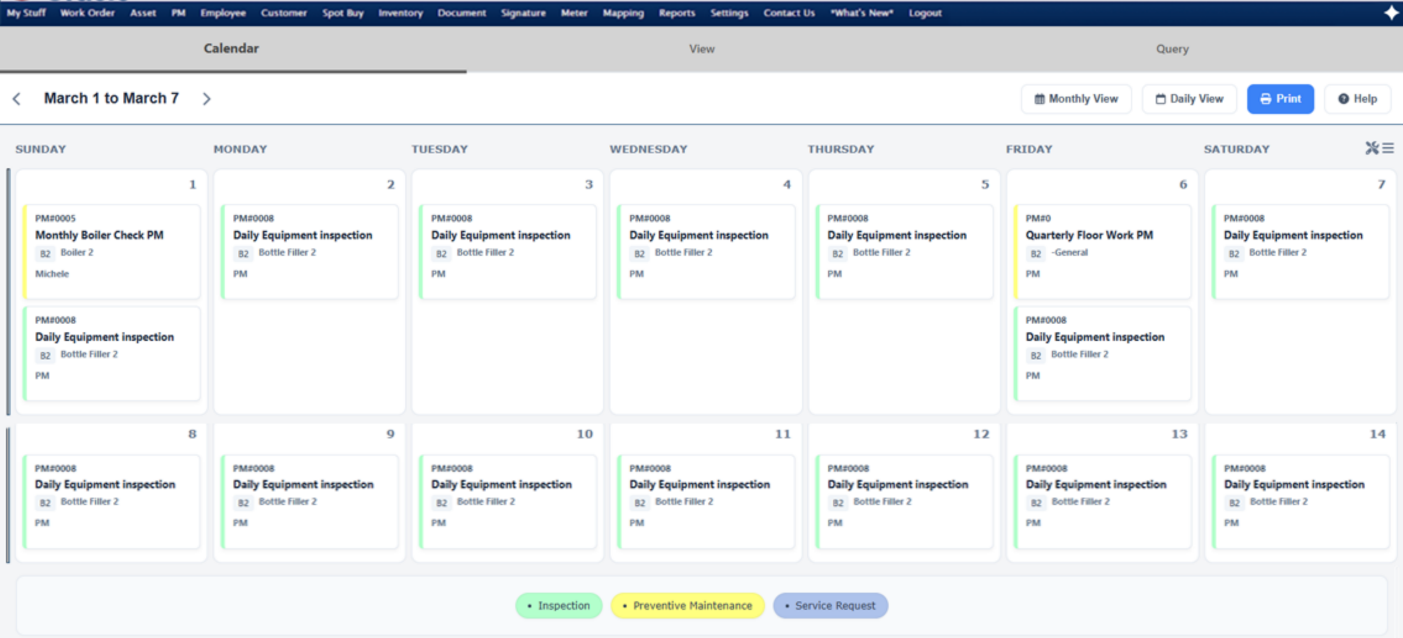Open Help
Image resolution: width=1403 pixels, height=638 pixels.
tap(1357, 99)
